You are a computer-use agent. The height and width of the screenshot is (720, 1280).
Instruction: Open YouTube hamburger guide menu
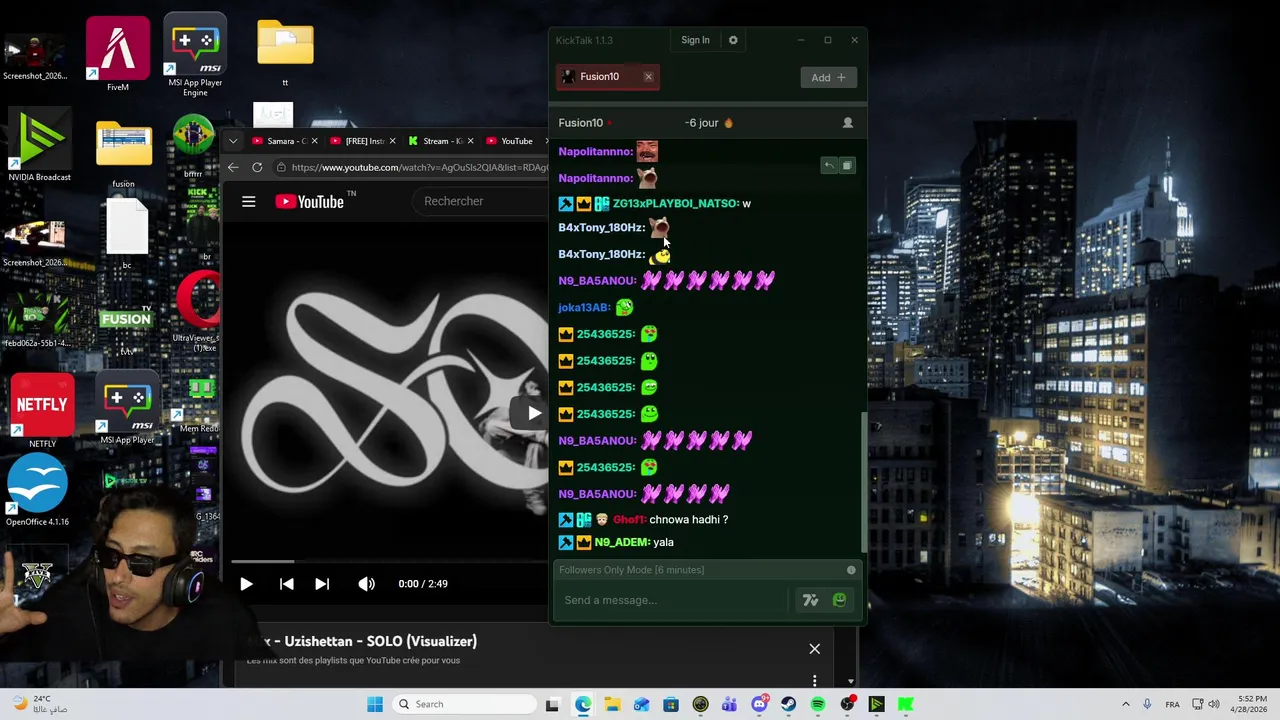(249, 201)
